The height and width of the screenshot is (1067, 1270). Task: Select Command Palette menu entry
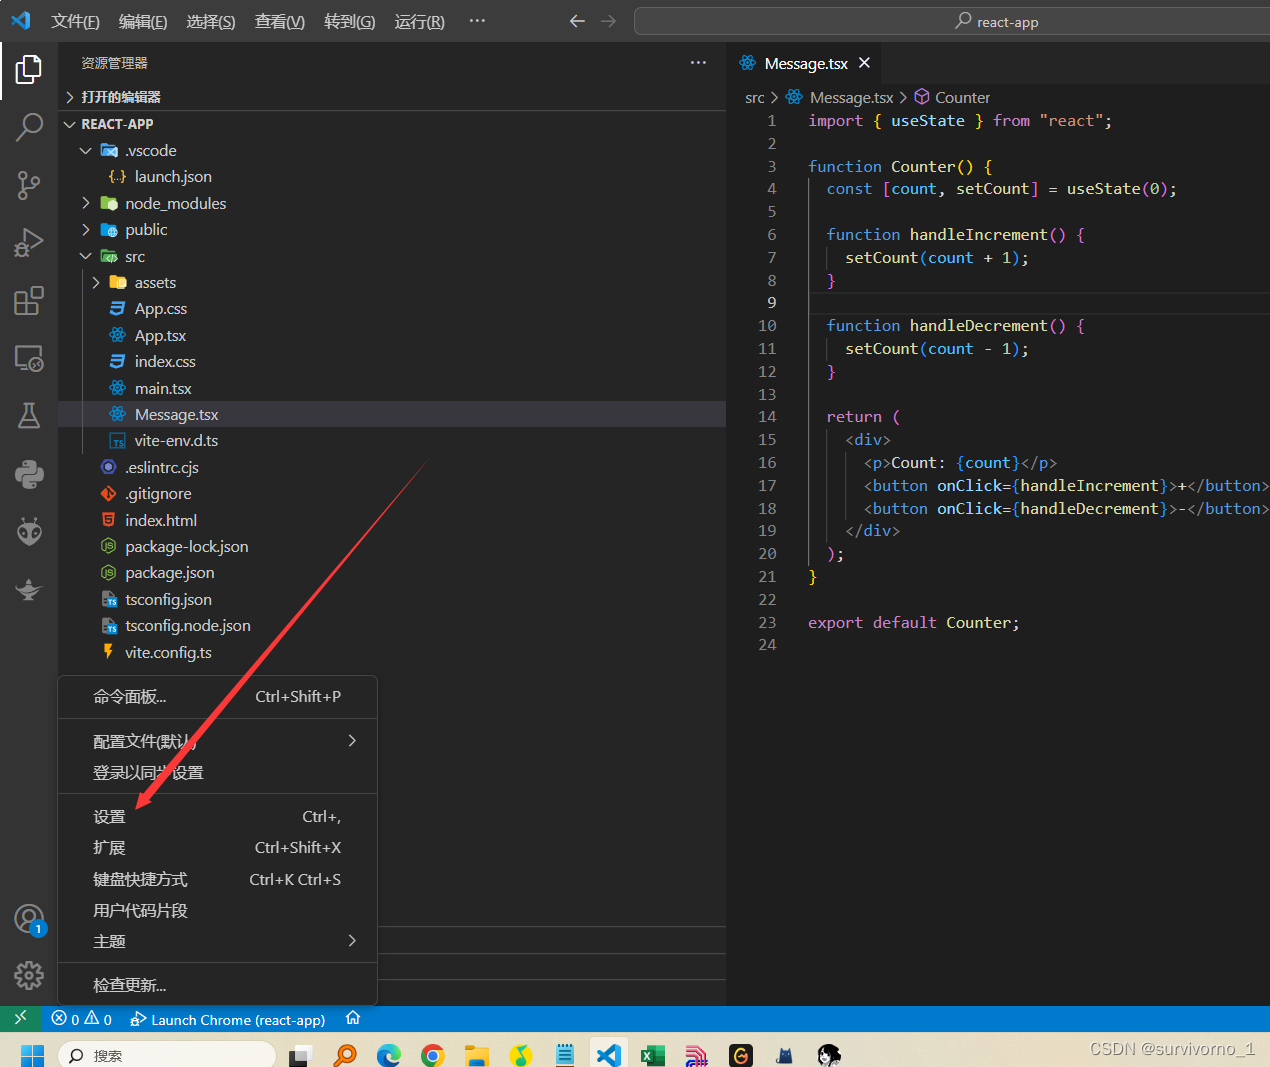click(217, 696)
